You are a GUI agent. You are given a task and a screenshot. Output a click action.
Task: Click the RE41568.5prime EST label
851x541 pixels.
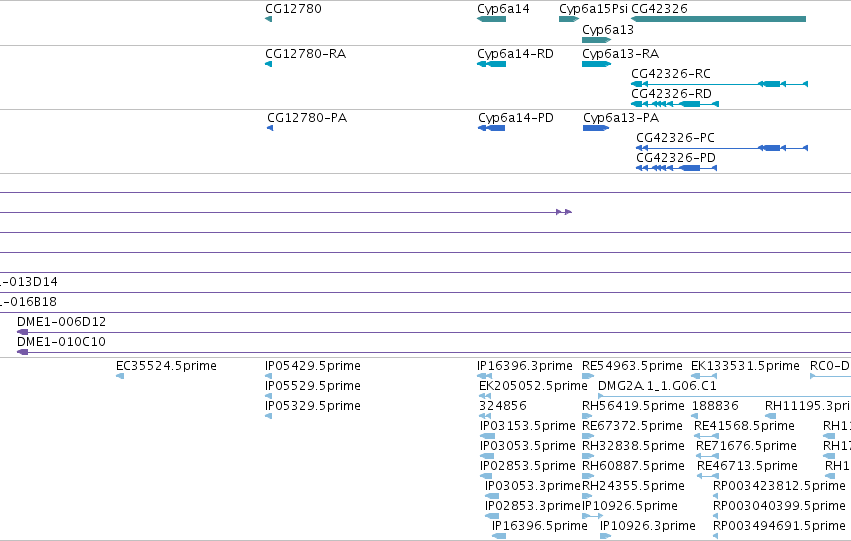[744, 426]
